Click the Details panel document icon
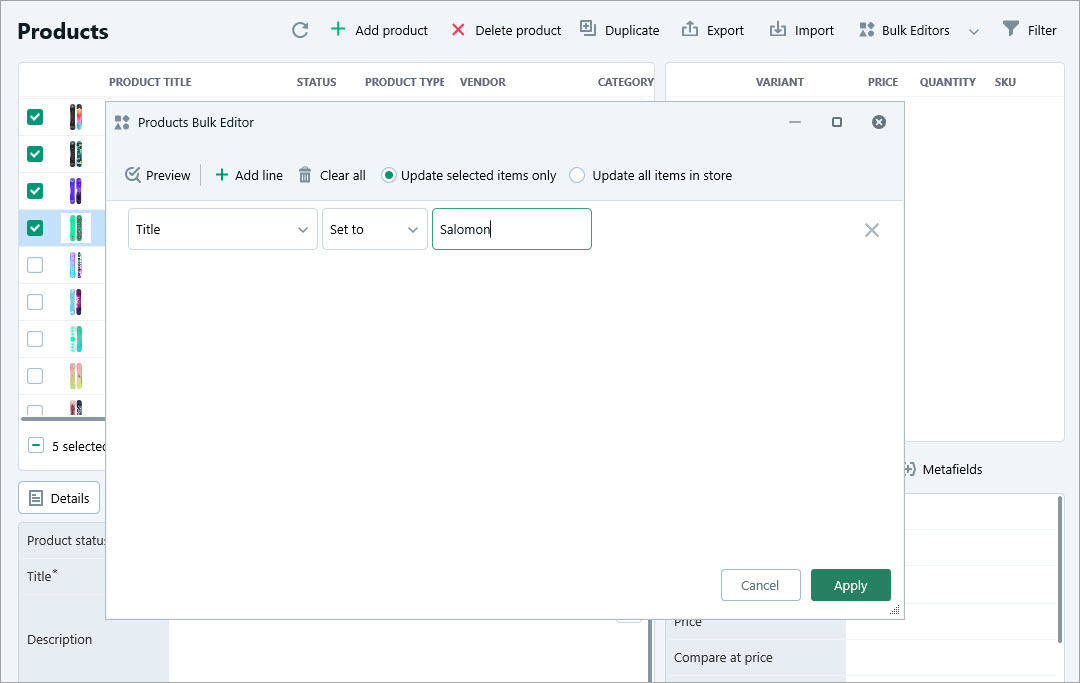The image size is (1080, 683). point(36,498)
